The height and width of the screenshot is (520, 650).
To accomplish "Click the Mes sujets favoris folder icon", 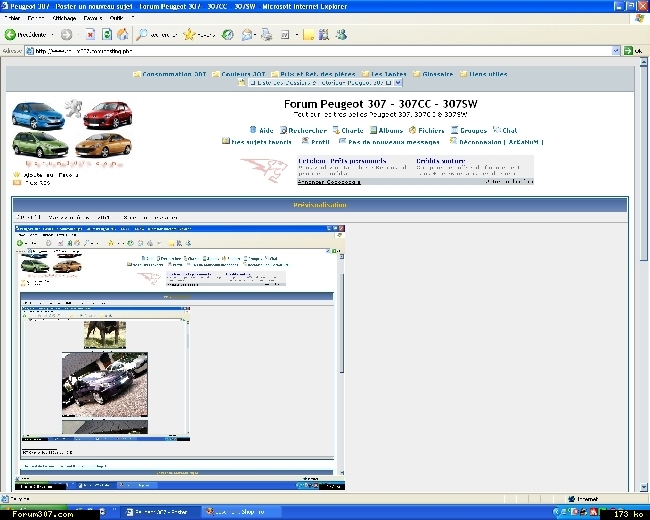I will coord(226,141).
